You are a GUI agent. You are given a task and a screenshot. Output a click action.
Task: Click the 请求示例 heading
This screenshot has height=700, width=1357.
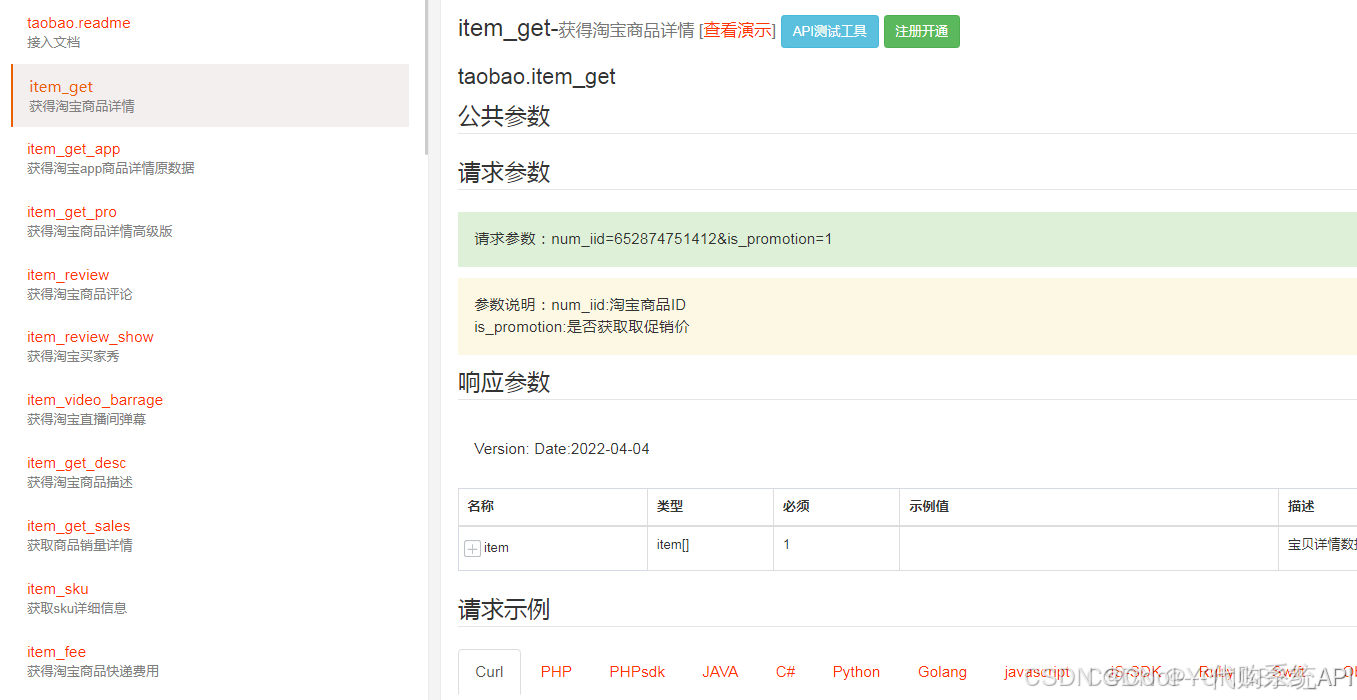point(504,609)
